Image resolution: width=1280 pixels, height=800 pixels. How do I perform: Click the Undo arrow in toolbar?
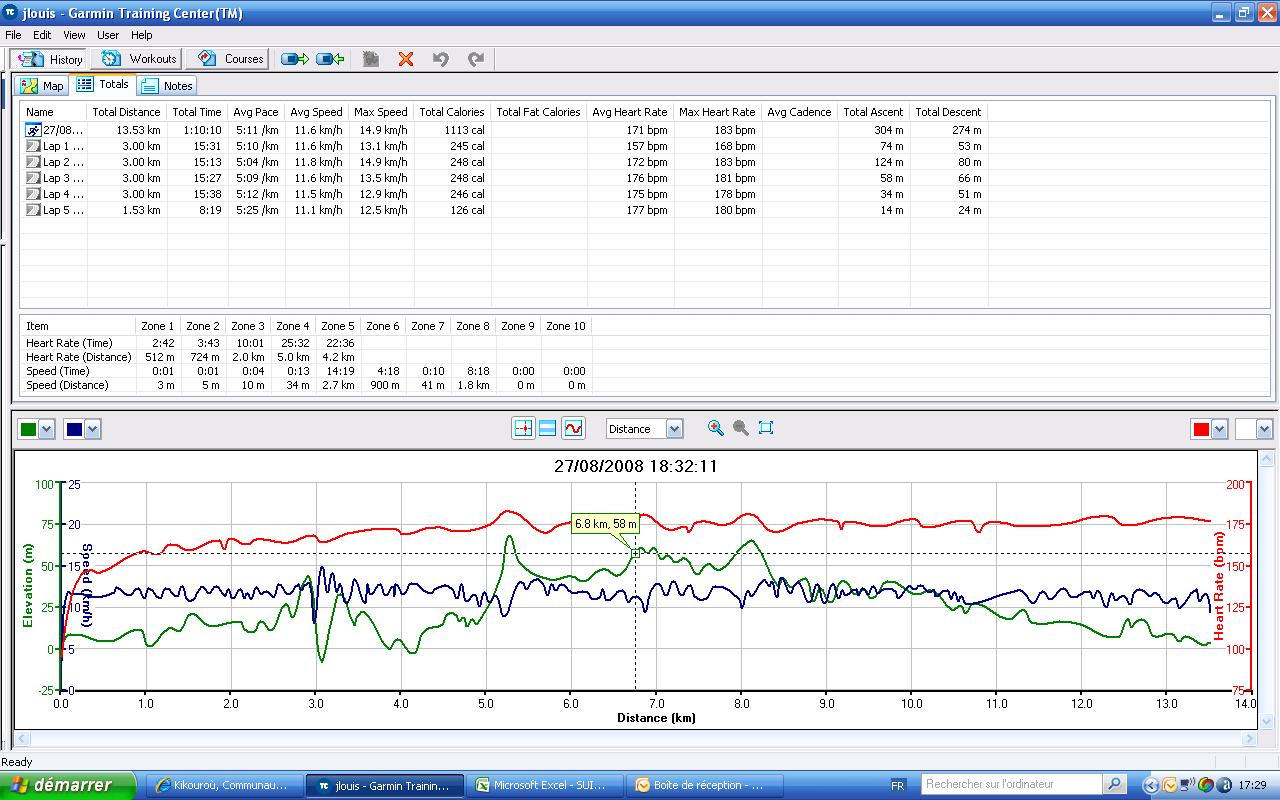[x=440, y=59]
